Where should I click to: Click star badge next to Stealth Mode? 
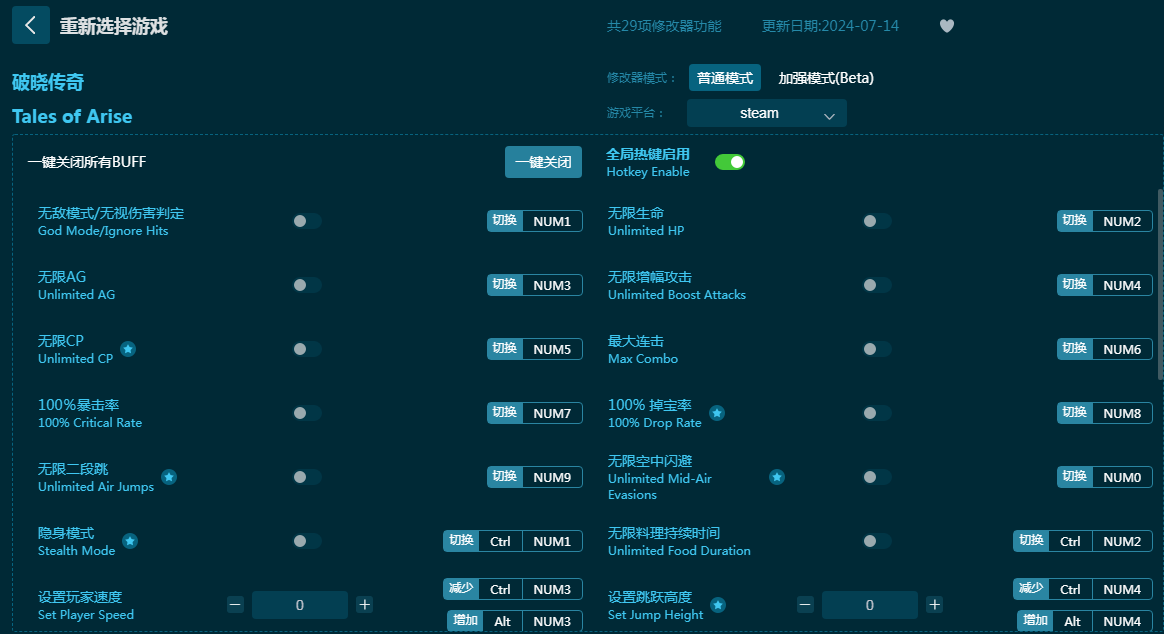(x=130, y=540)
